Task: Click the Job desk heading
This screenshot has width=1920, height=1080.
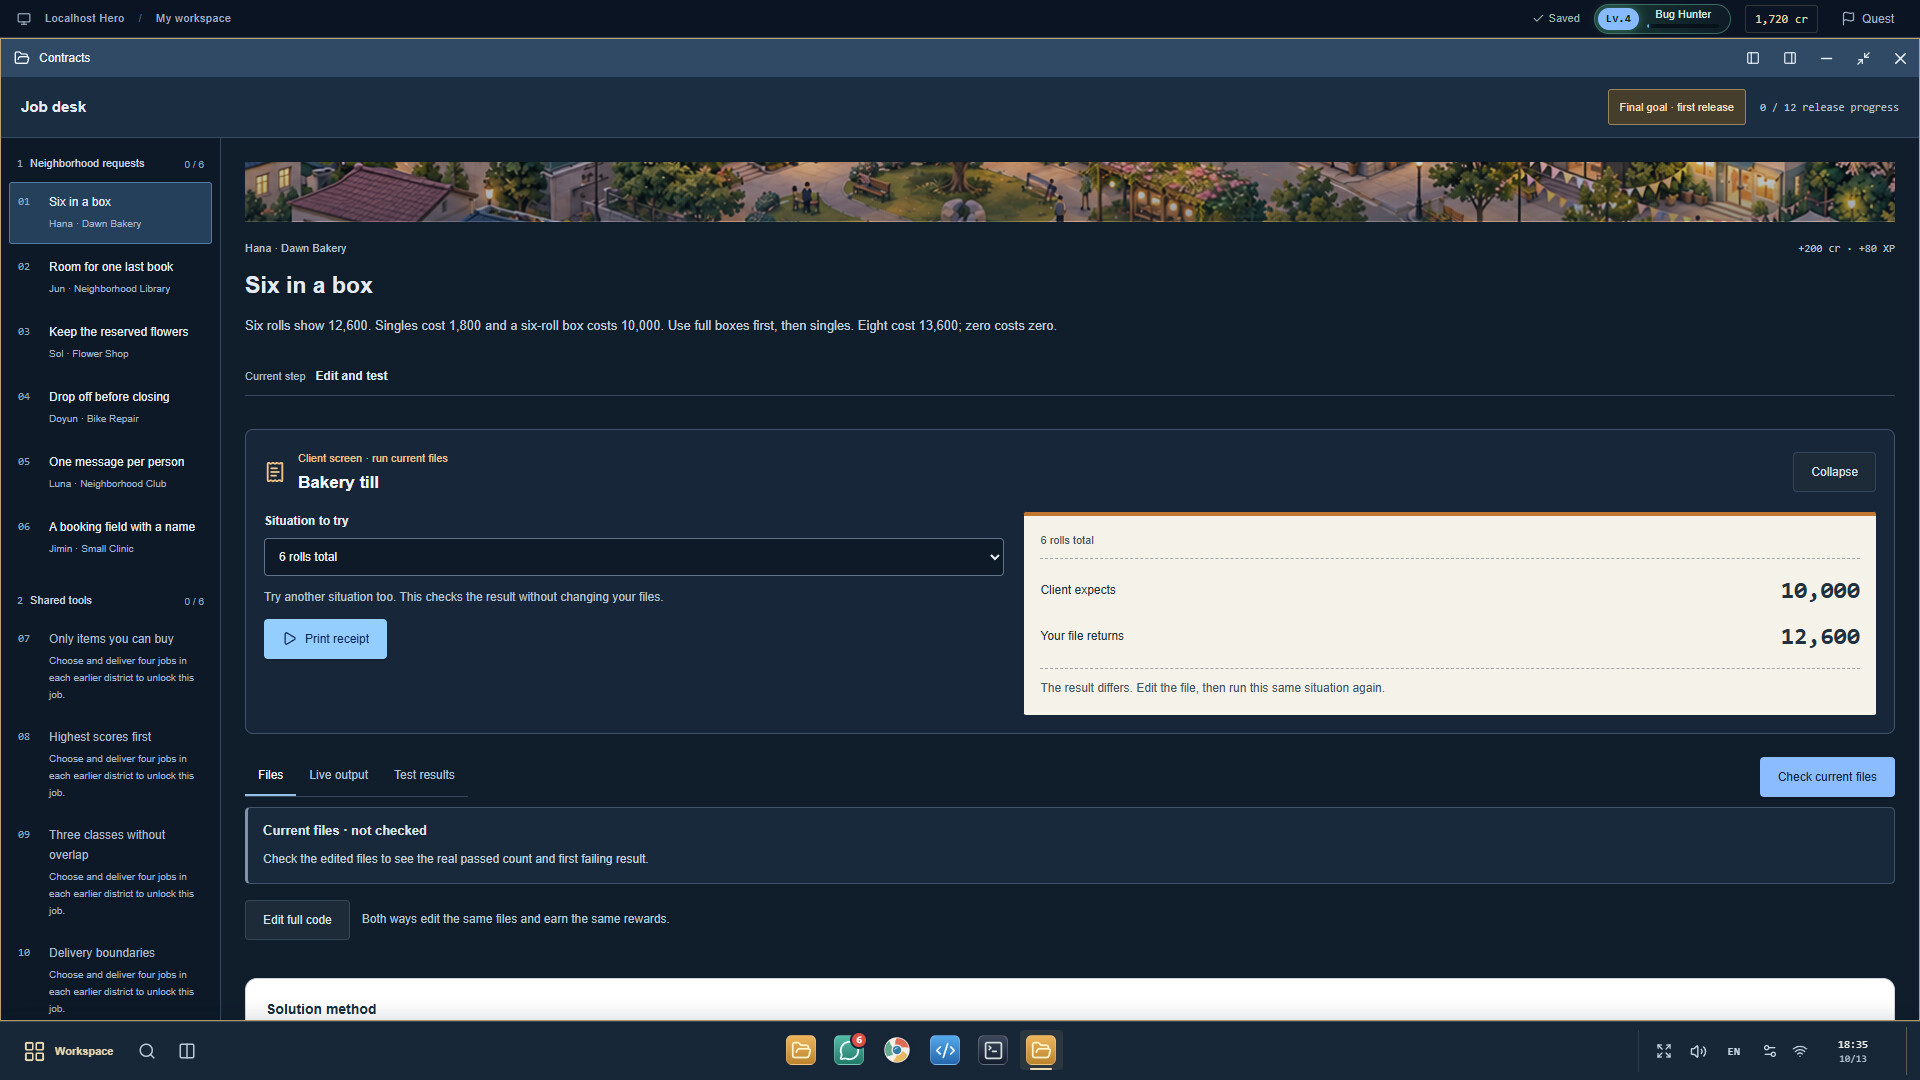Action: point(53,107)
